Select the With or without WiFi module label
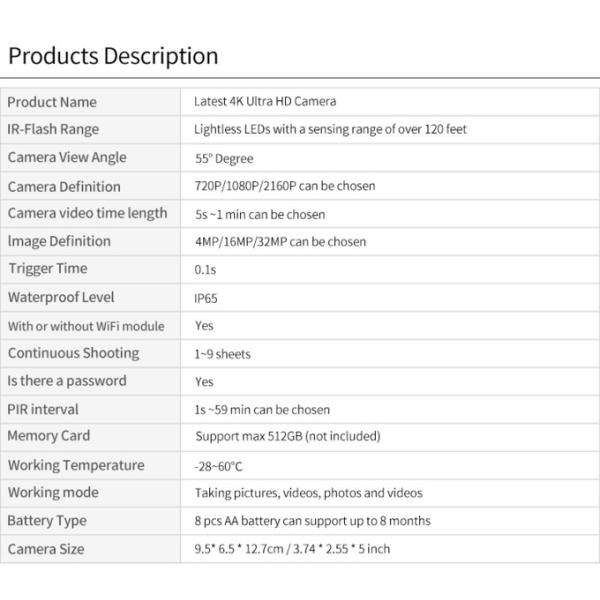Image resolution: width=600 pixels, height=600 pixels. (x=86, y=326)
